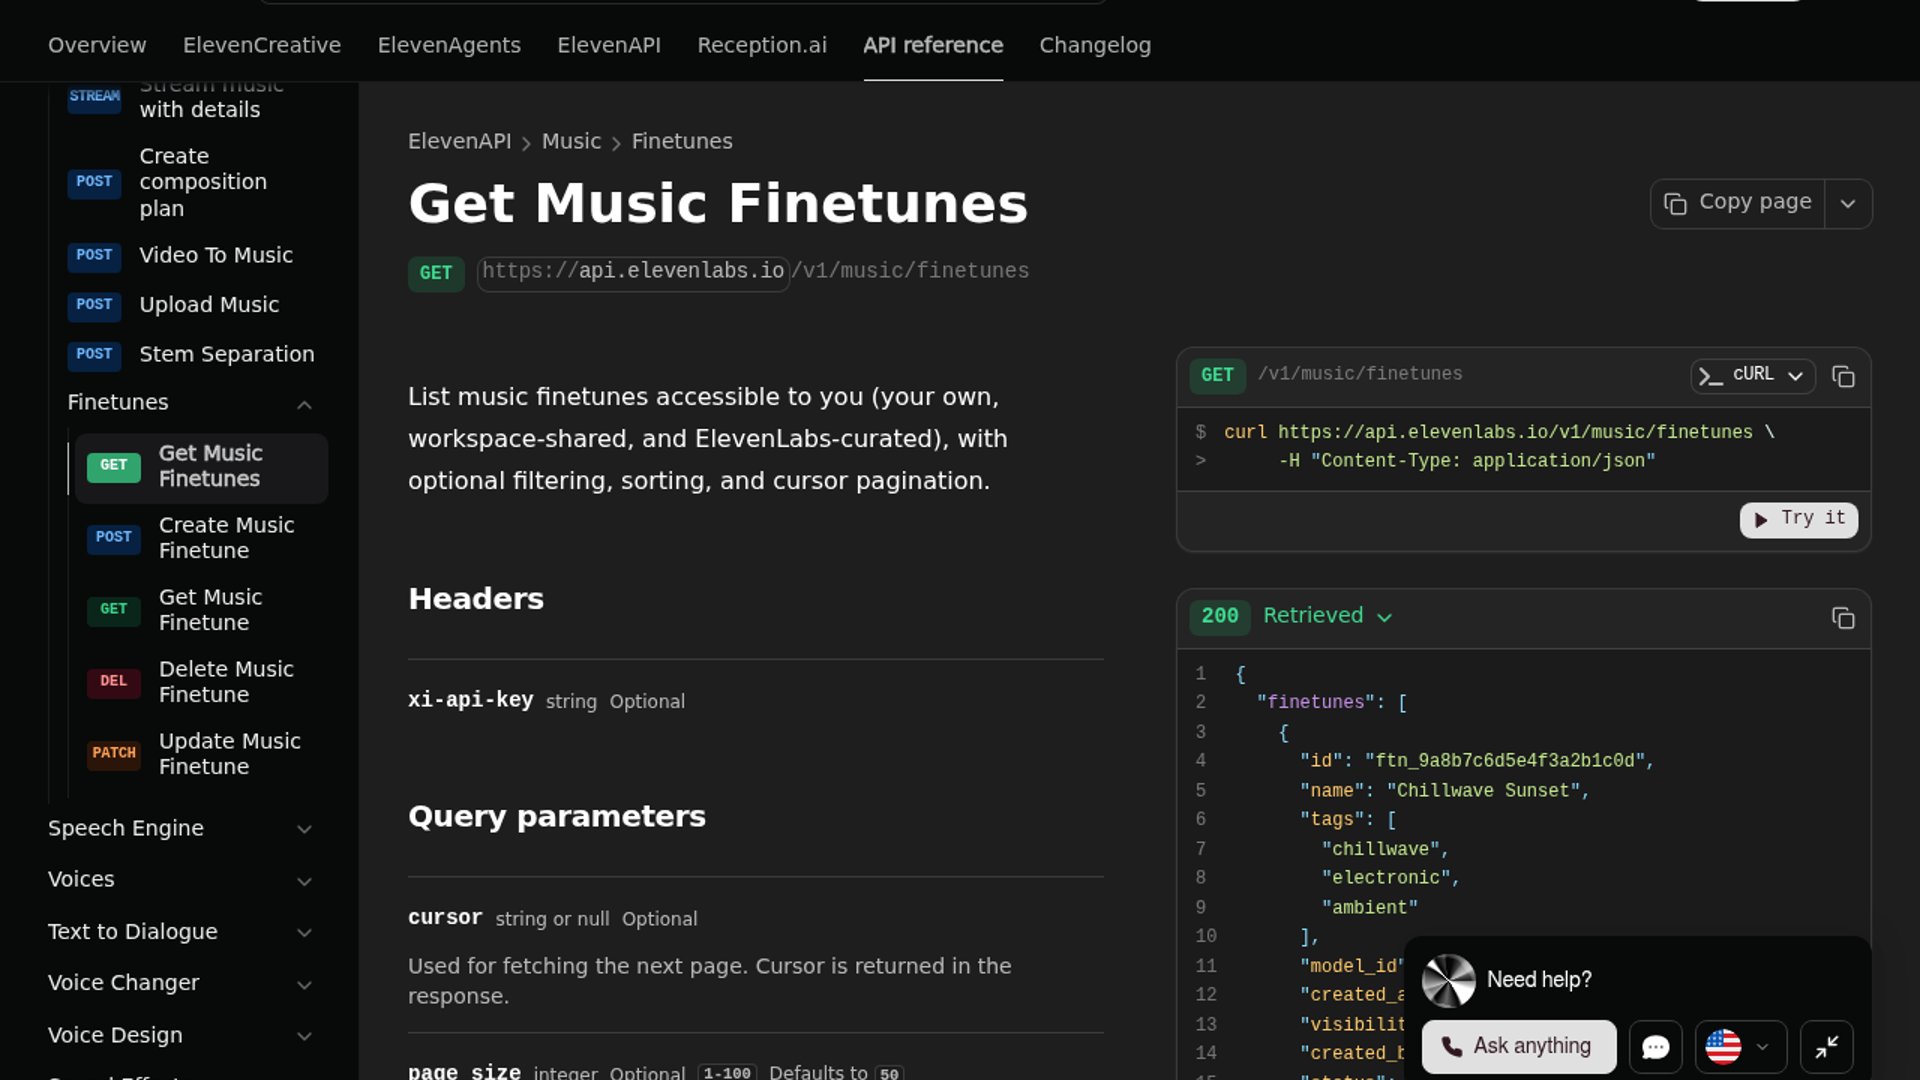Screen dimensions: 1920x1080
Task: Click the Copy page button
Action: [1738, 203]
